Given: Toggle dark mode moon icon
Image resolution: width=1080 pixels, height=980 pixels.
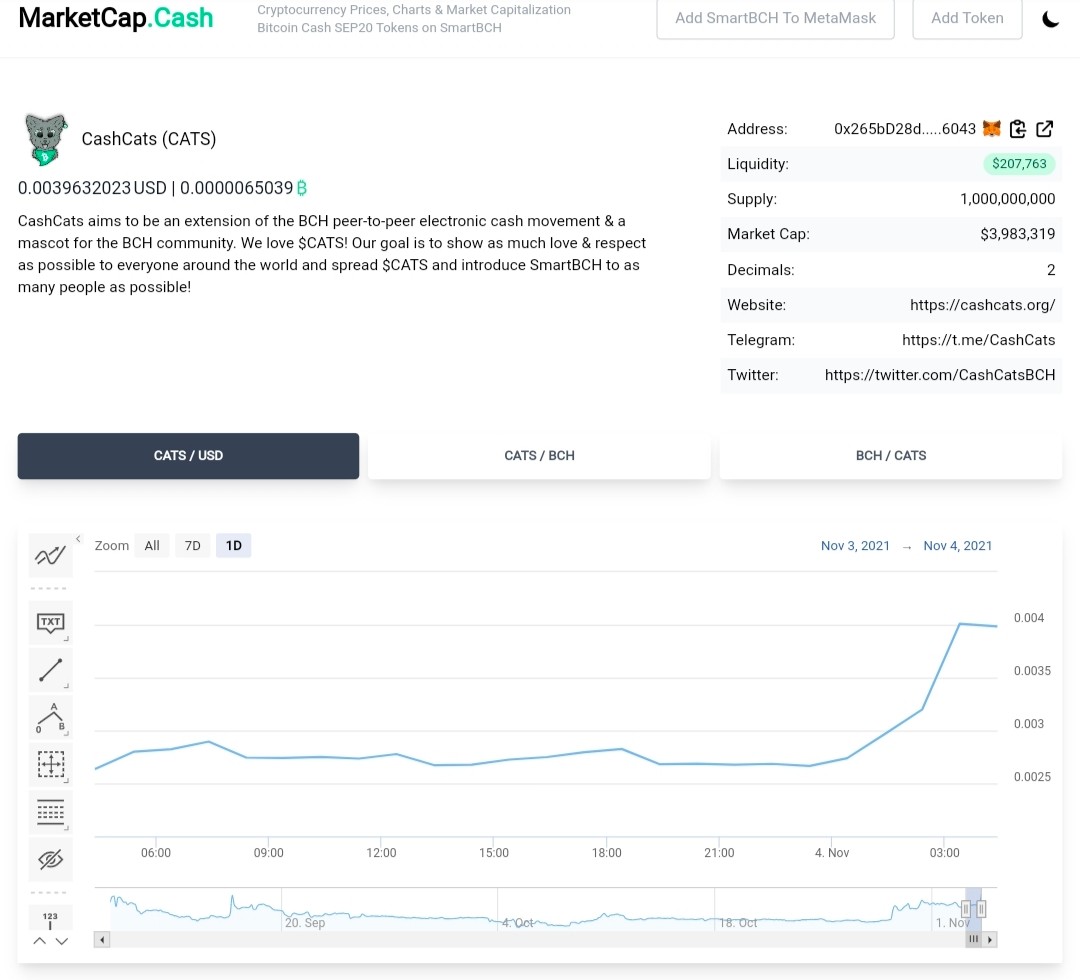Looking at the screenshot, I should pos(1050,19).
